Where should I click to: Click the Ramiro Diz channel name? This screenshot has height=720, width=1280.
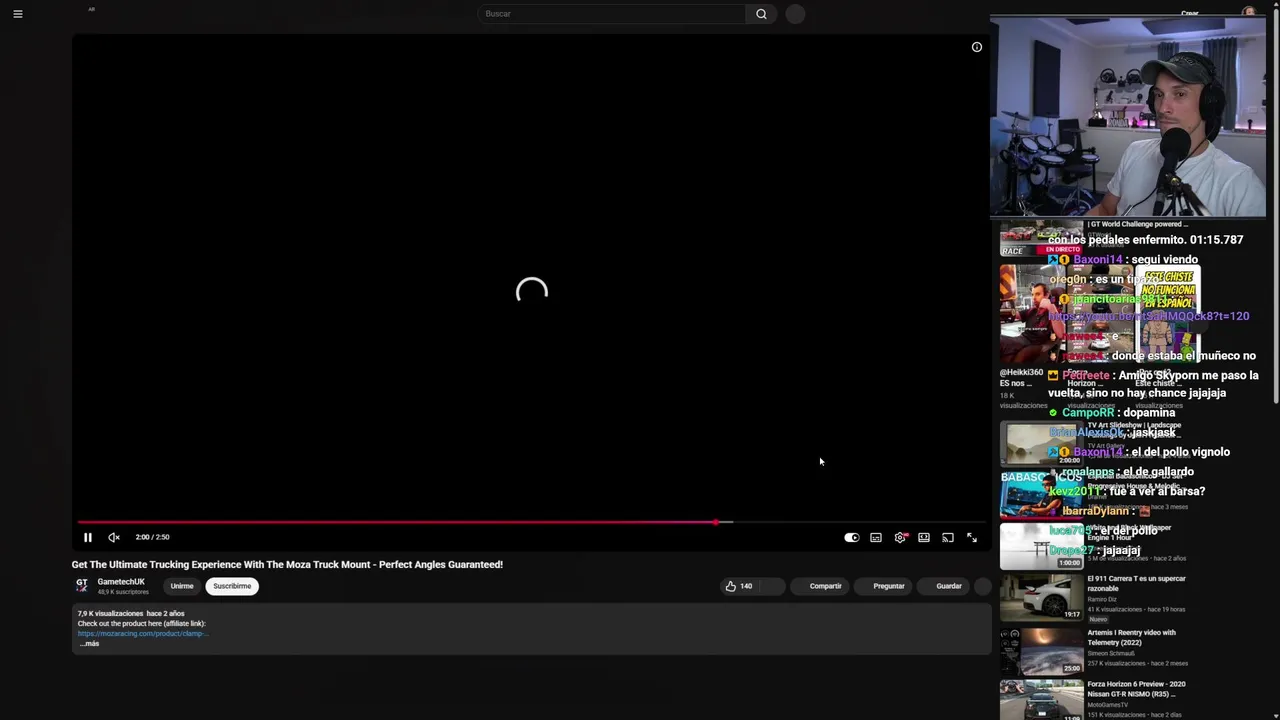pos(1101,600)
